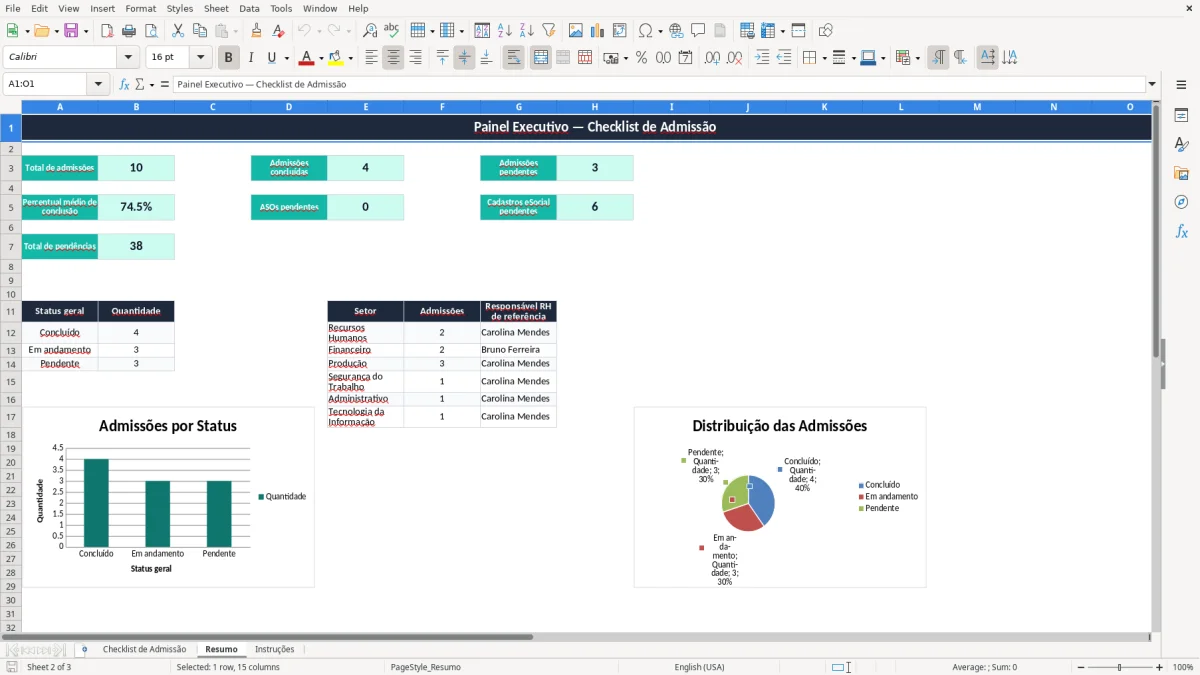Click the formula input line
This screenshot has height=675, width=1200.
tap(659, 85)
